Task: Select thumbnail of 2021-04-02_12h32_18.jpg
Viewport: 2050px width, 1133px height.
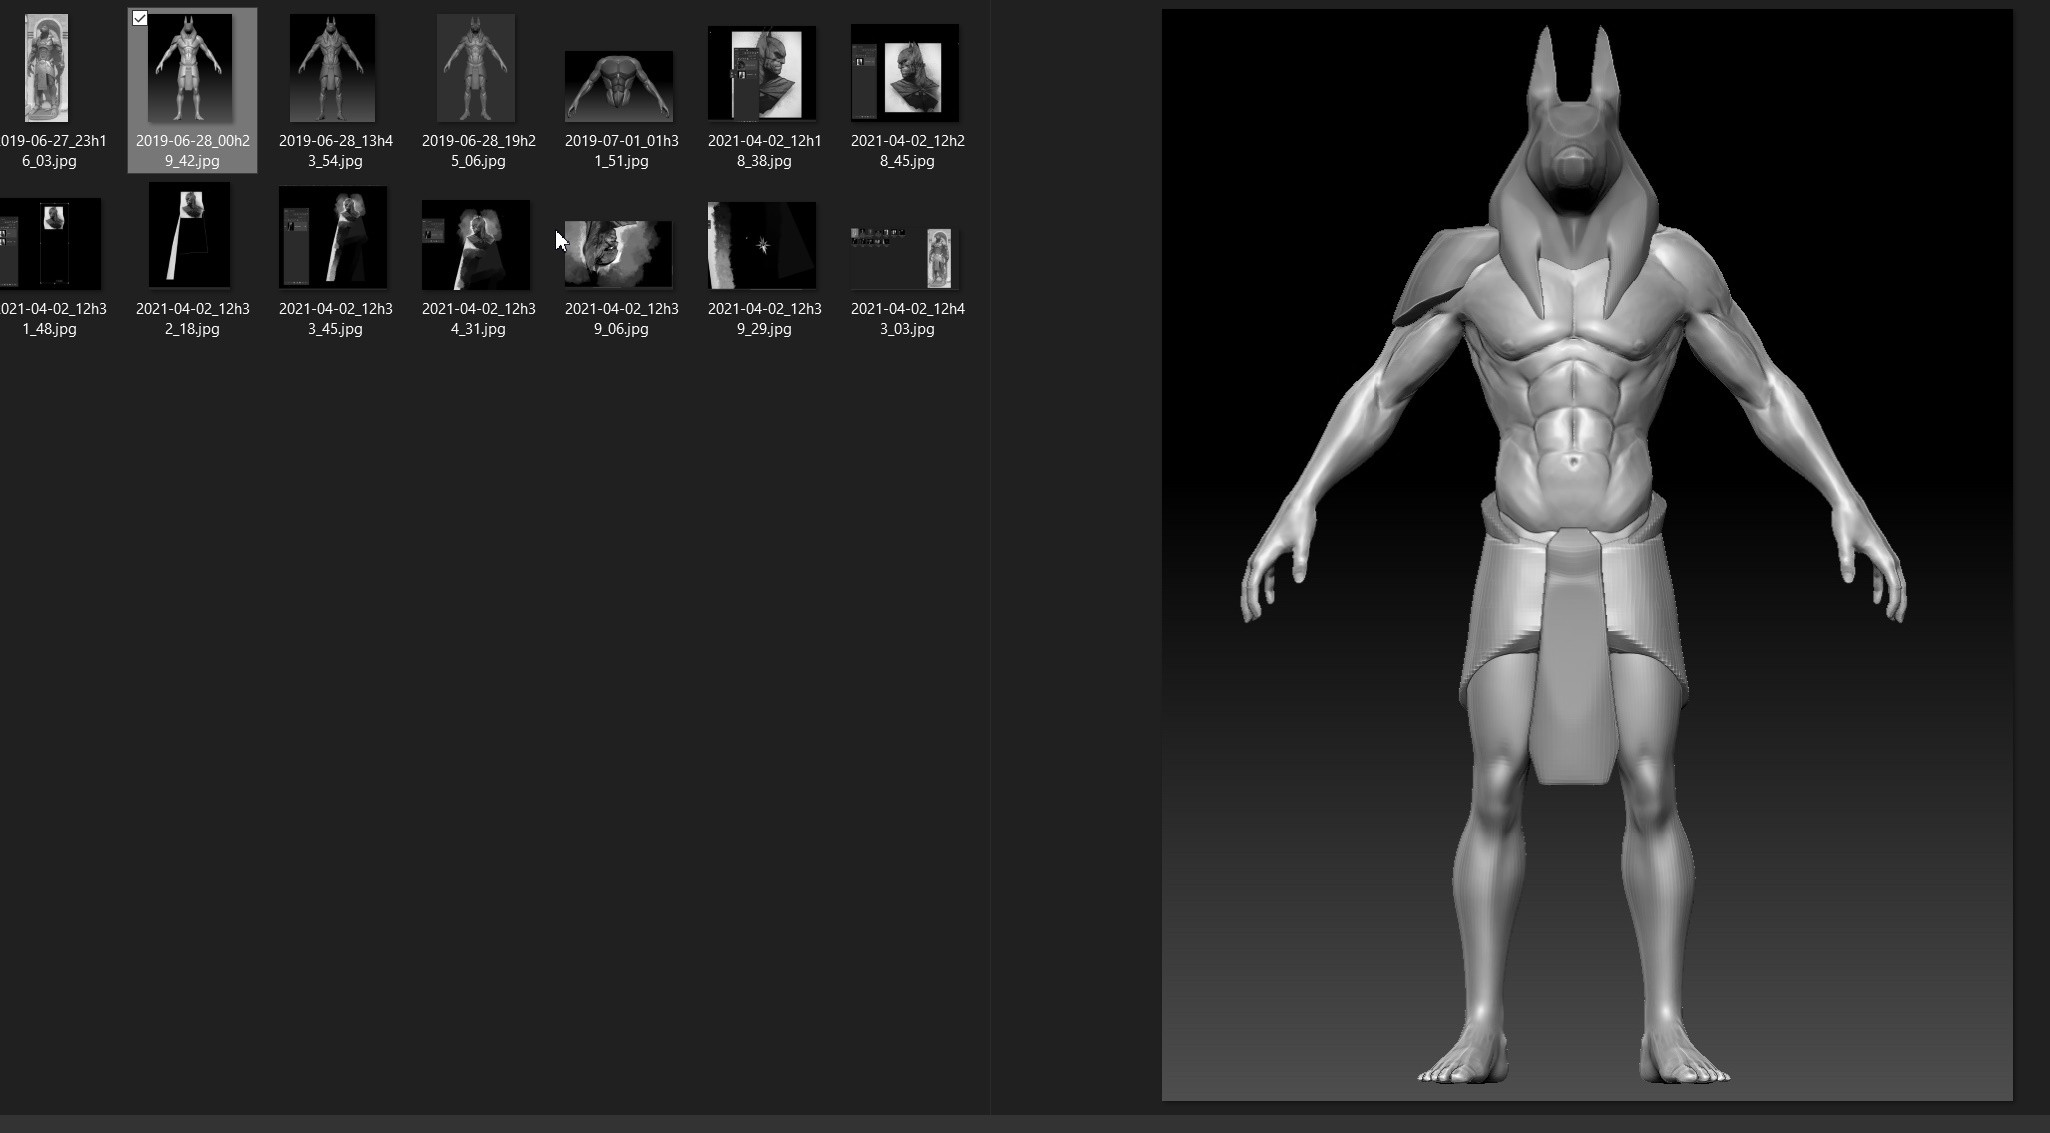Action: [x=189, y=236]
